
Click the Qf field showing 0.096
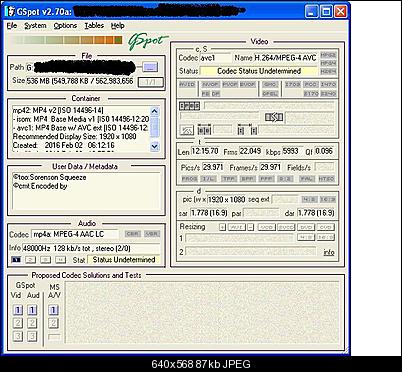[324, 151]
